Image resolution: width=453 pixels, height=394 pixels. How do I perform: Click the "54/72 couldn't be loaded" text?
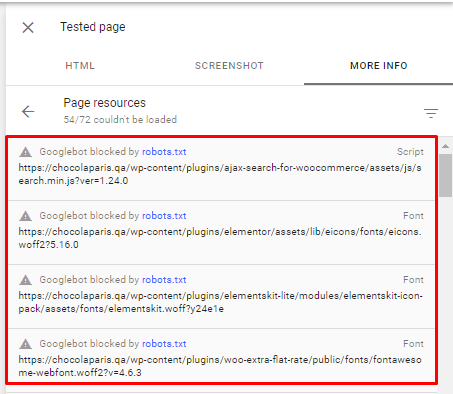pyautogui.click(x=120, y=120)
